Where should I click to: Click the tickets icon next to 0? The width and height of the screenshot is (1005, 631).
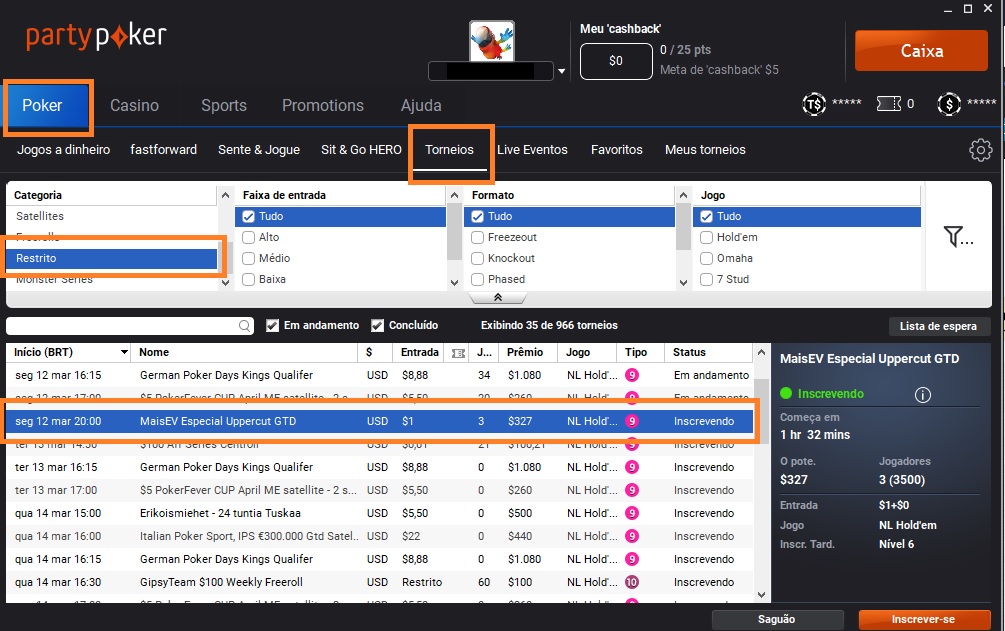pyautogui.click(x=888, y=103)
